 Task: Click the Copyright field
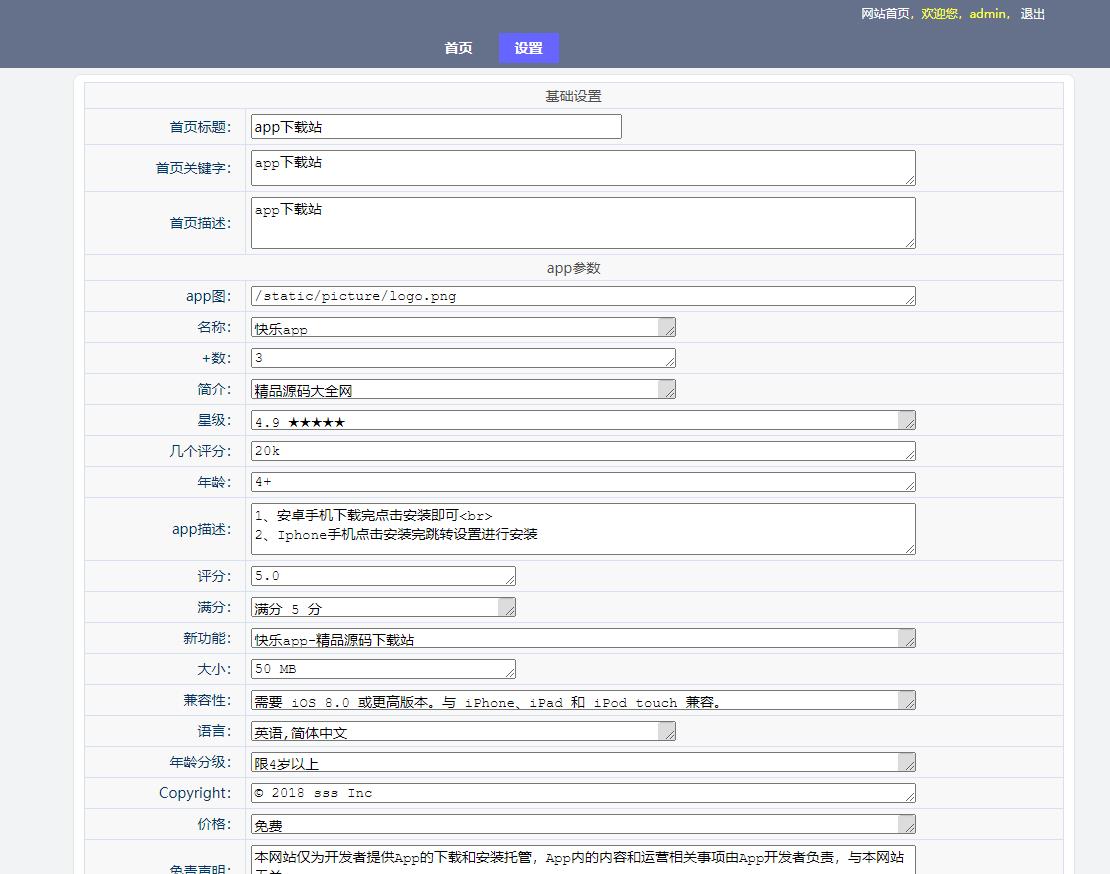(x=582, y=793)
